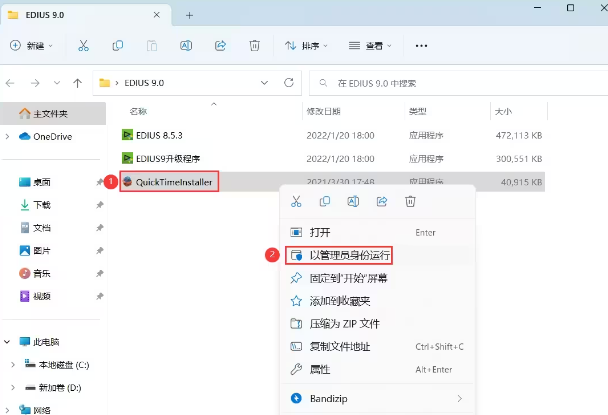Select the EDIUS 8.5.3 file name
608x415 pixels.
coord(159,135)
